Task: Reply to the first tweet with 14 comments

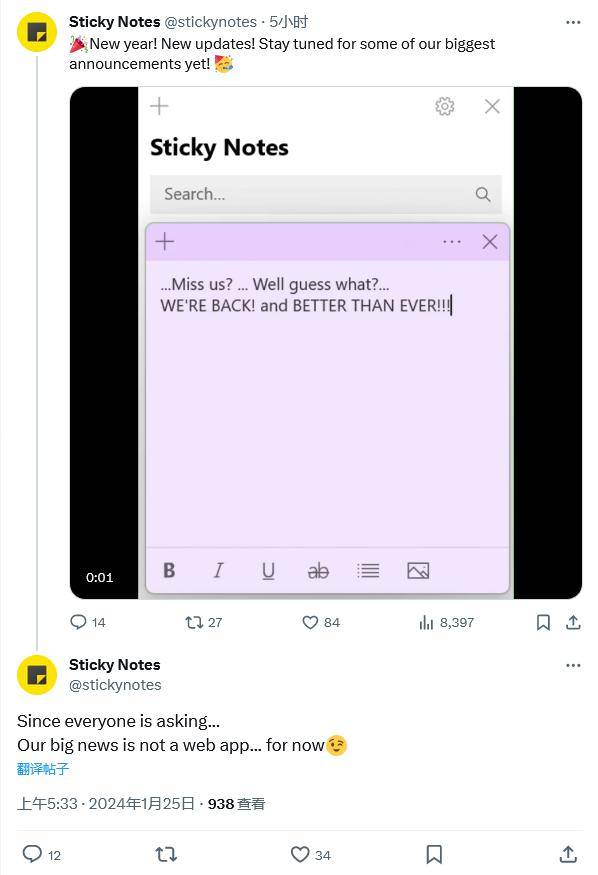Action: (x=88, y=622)
